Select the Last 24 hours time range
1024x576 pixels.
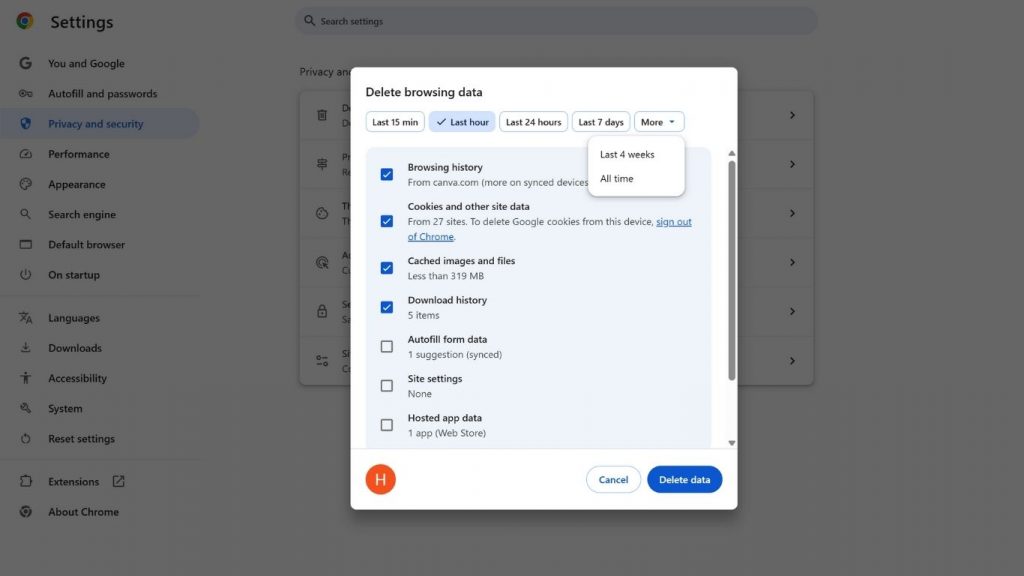[533, 122]
